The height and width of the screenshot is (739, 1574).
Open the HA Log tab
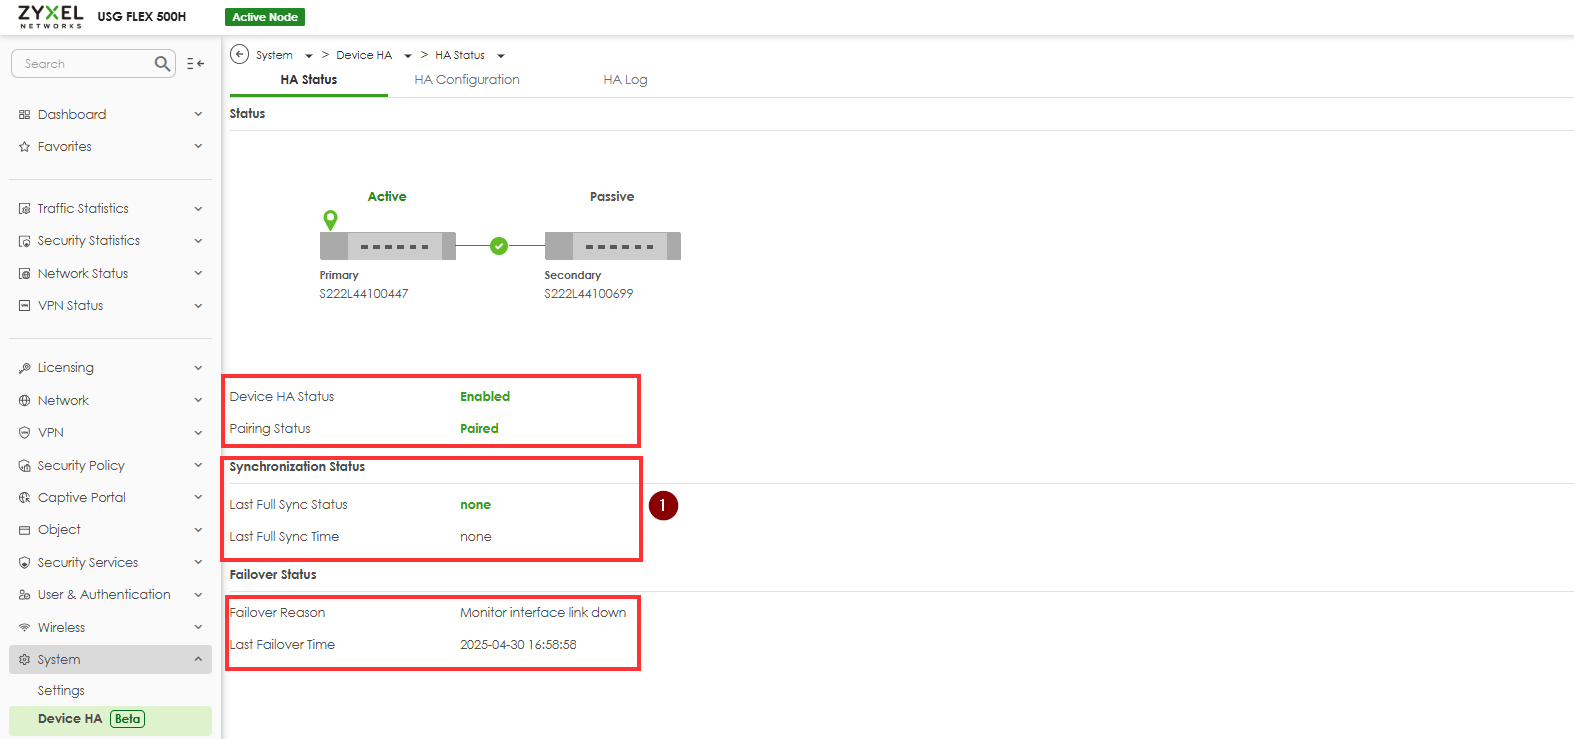(x=625, y=80)
